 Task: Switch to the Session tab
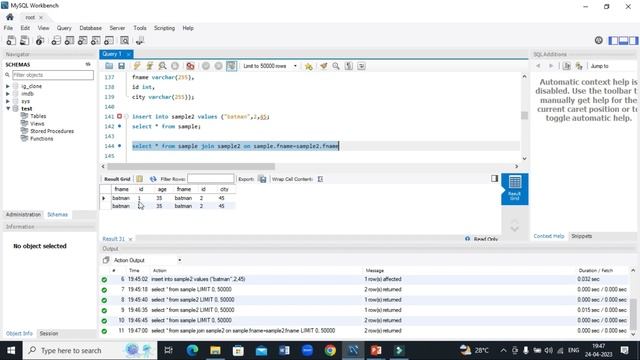49,333
